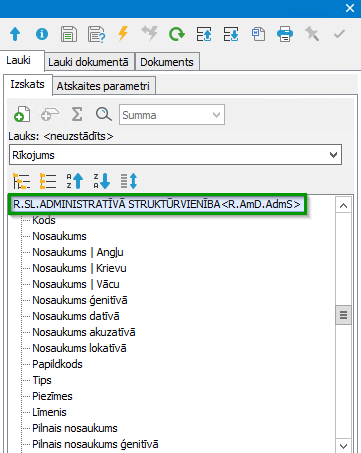Screen dimensions: 361x453
Task: Select the Izskats subtab
Action: [x=27, y=84]
